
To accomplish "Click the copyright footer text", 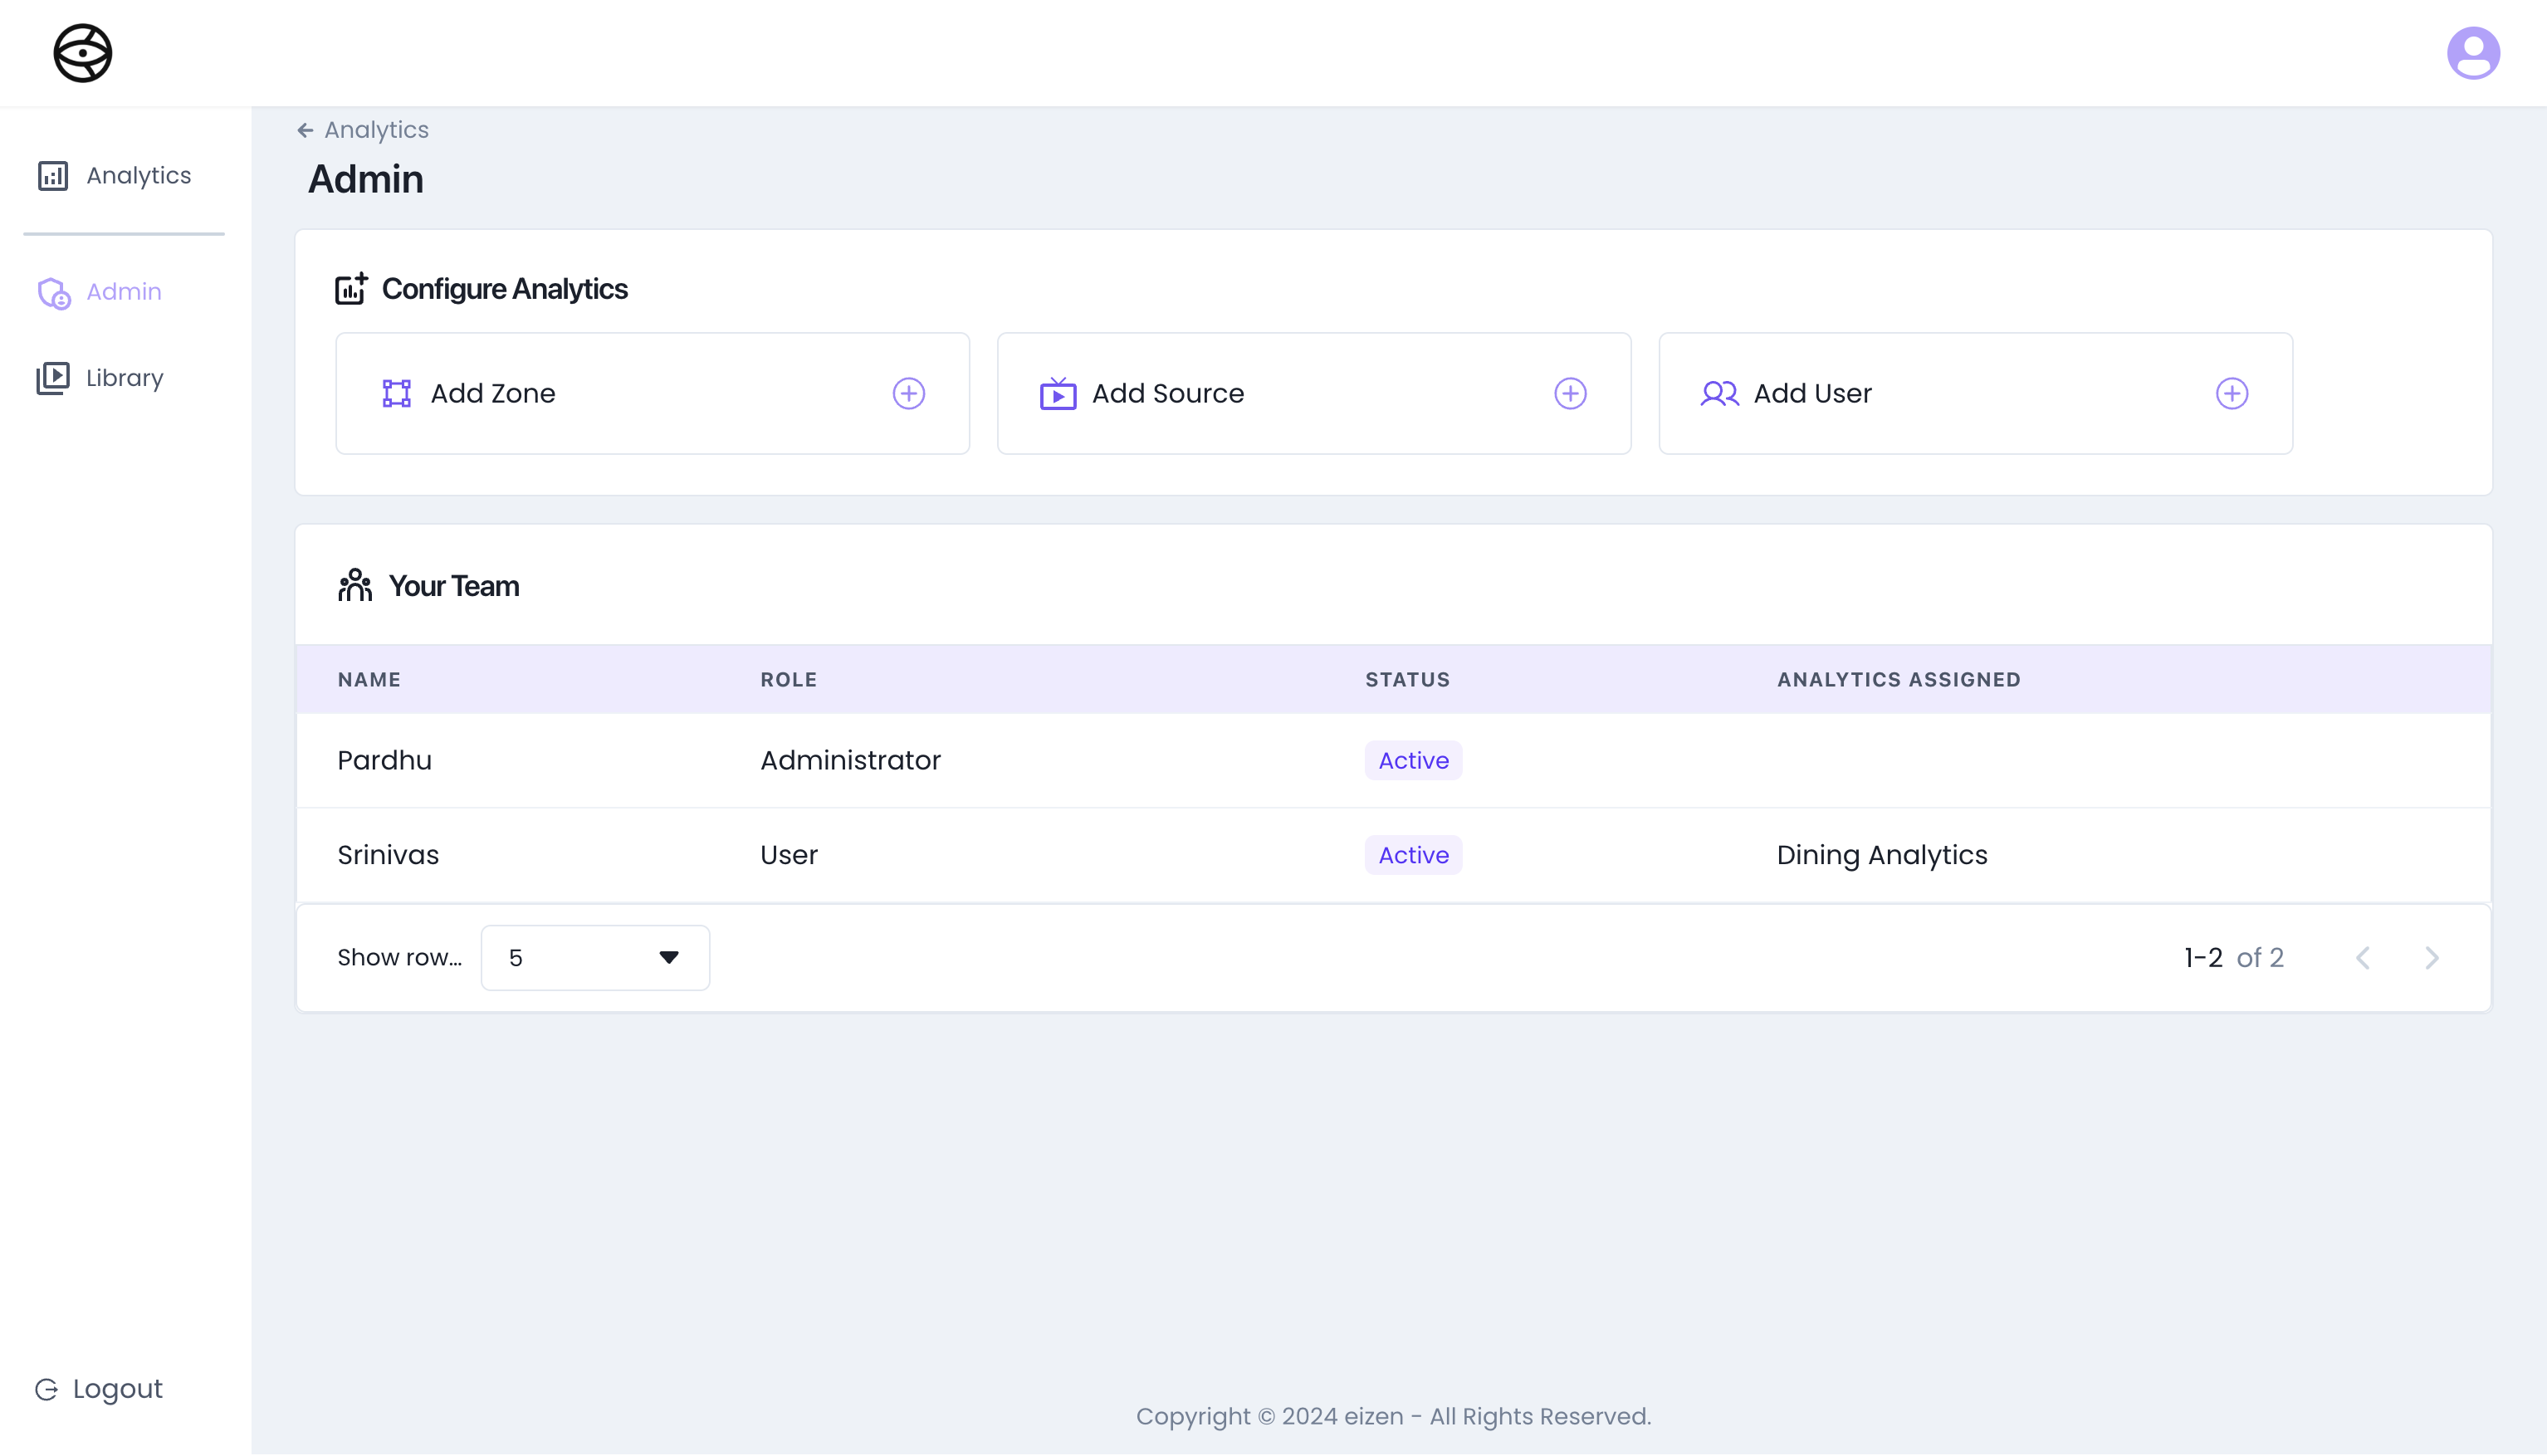I will [1393, 1416].
